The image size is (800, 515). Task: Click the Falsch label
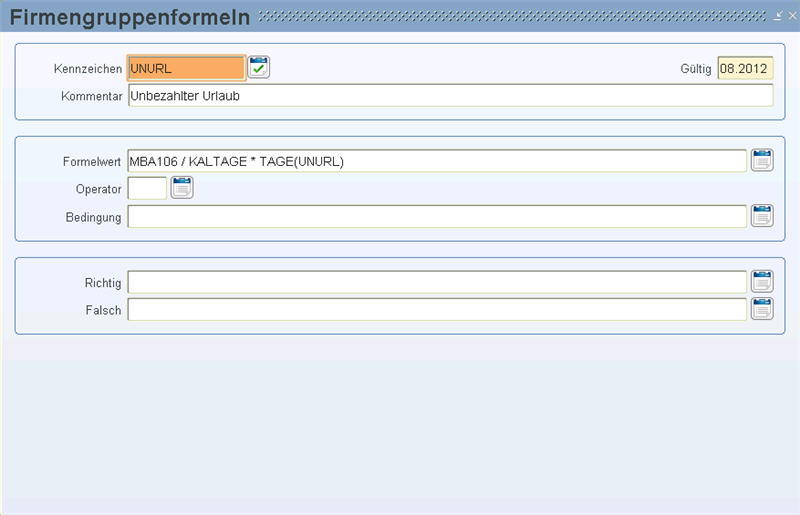click(104, 310)
